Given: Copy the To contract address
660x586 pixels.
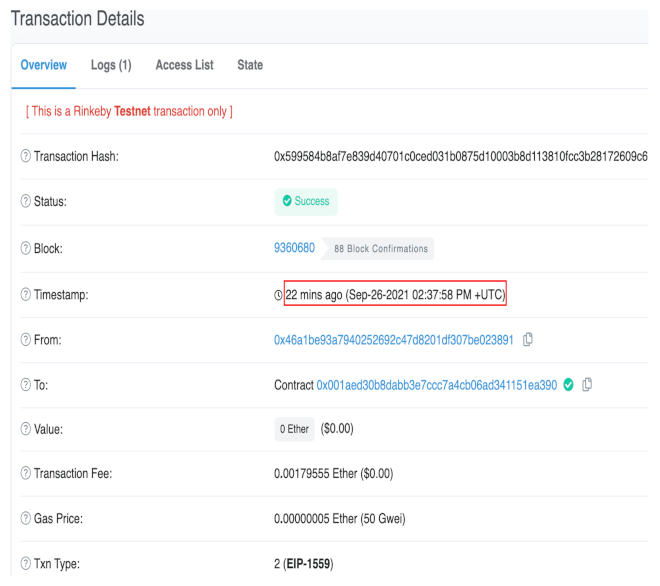Looking at the screenshot, I should pyautogui.click(x=587, y=385).
